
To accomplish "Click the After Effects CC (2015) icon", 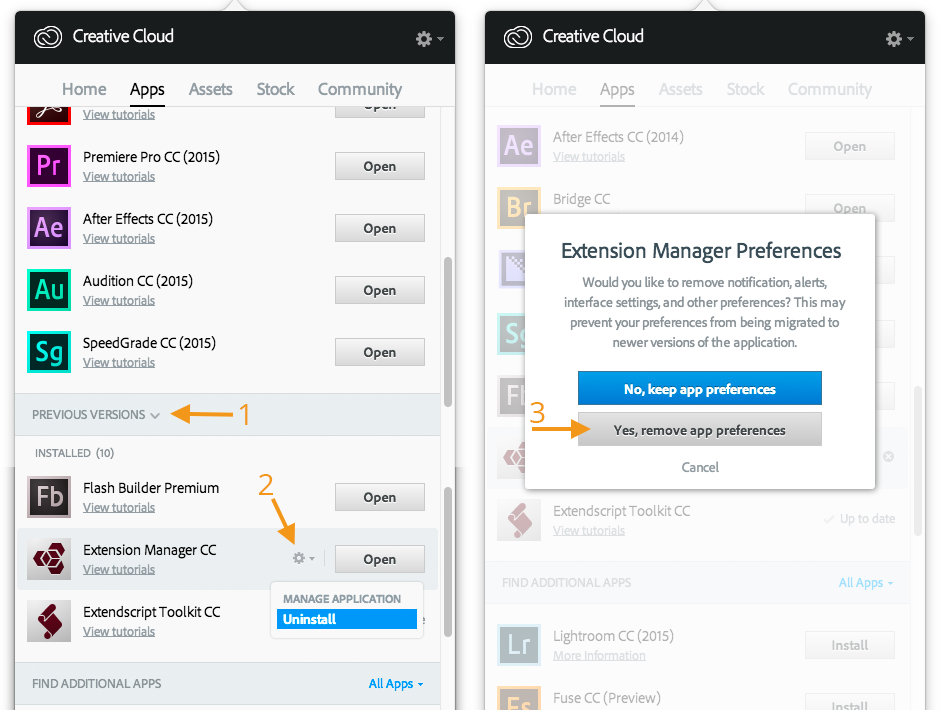I will click(x=49, y=228).
